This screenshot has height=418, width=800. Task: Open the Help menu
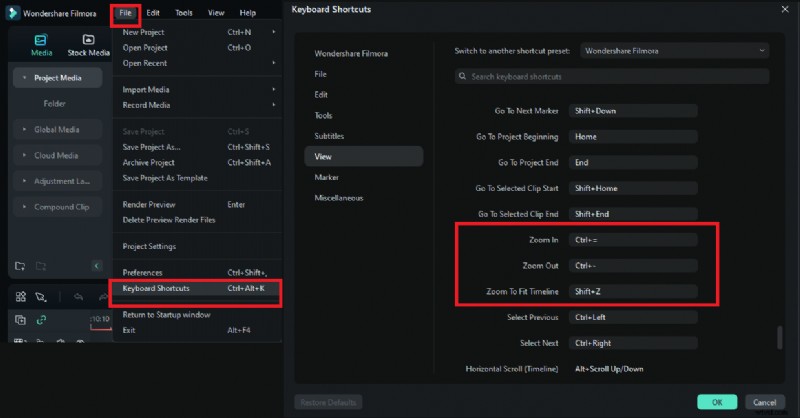click(x=247, y=13)
